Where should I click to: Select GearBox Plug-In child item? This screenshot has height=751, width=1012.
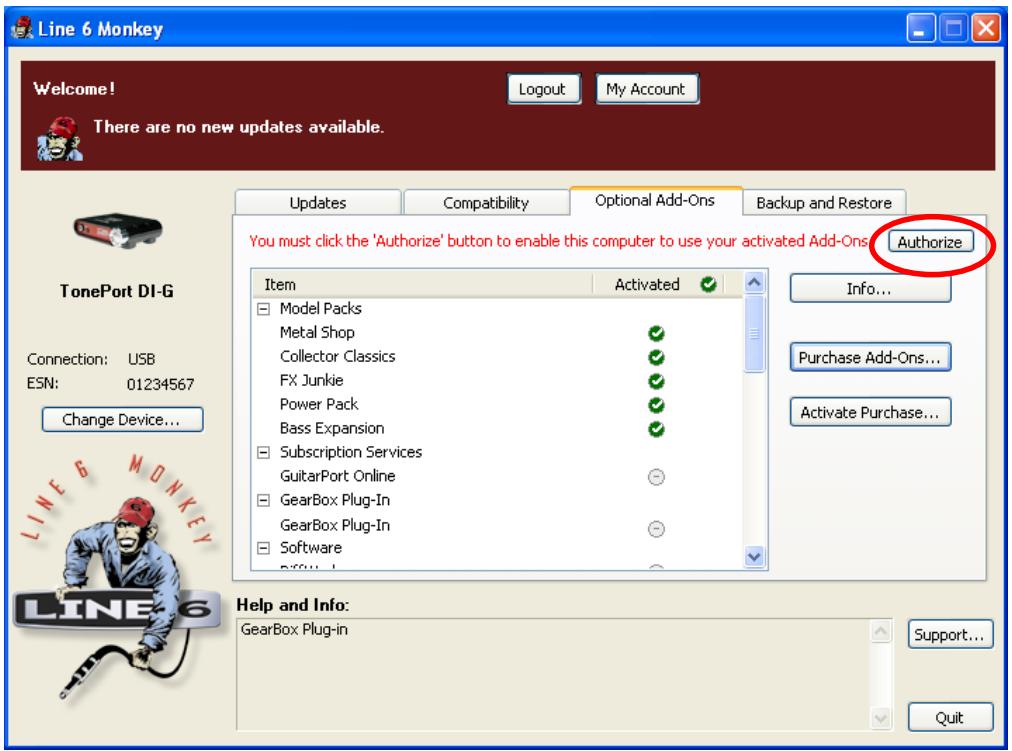coord(335,525)
